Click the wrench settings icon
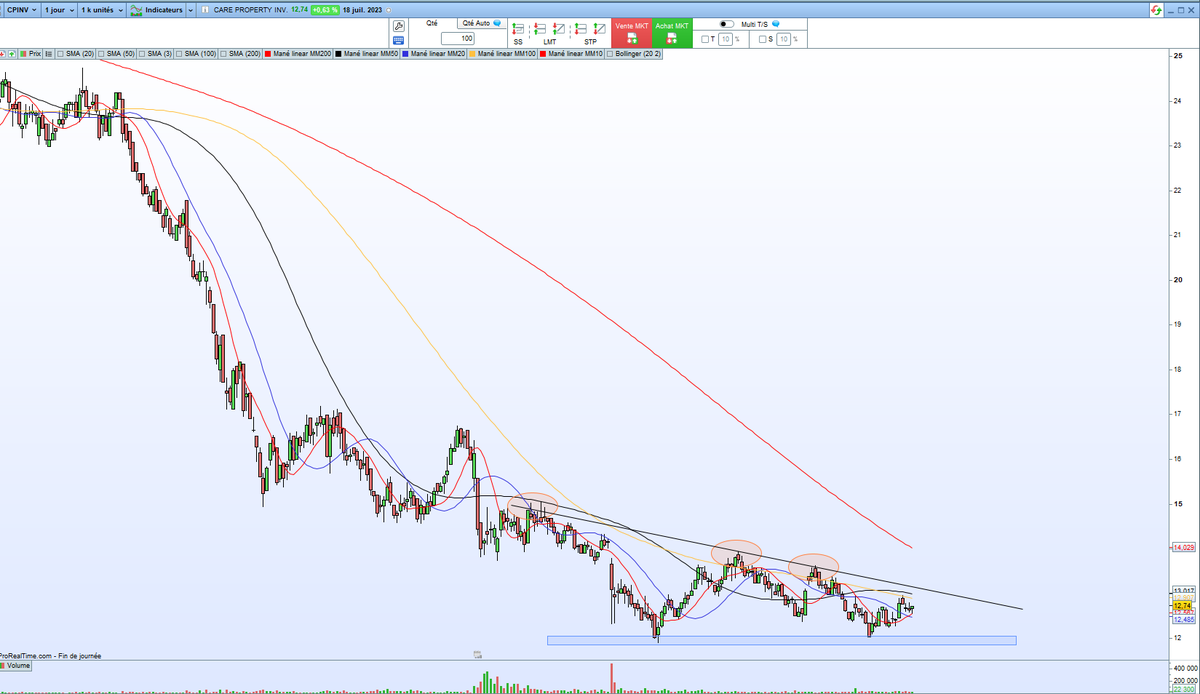This screenshot has width=1200, height=694. point(398,26)
